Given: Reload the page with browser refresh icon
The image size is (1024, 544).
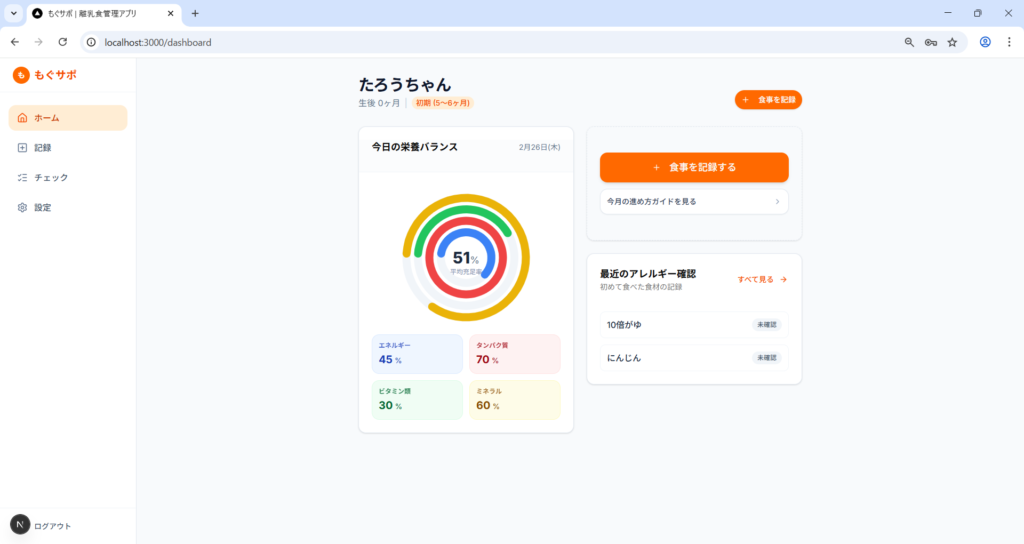Looking at the screenshot, I should pyautogui.click(x=63, y=43).
